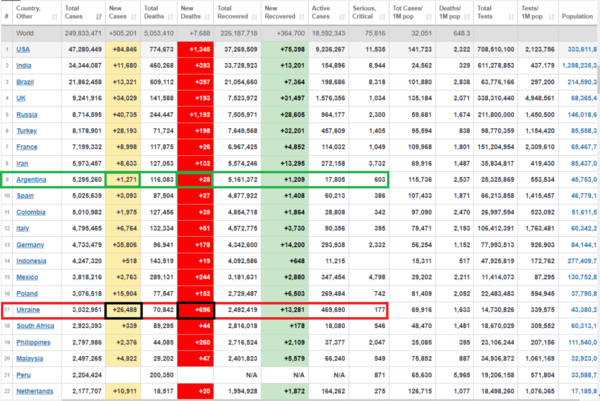Open the Ukraine country link

coord(27,311)
